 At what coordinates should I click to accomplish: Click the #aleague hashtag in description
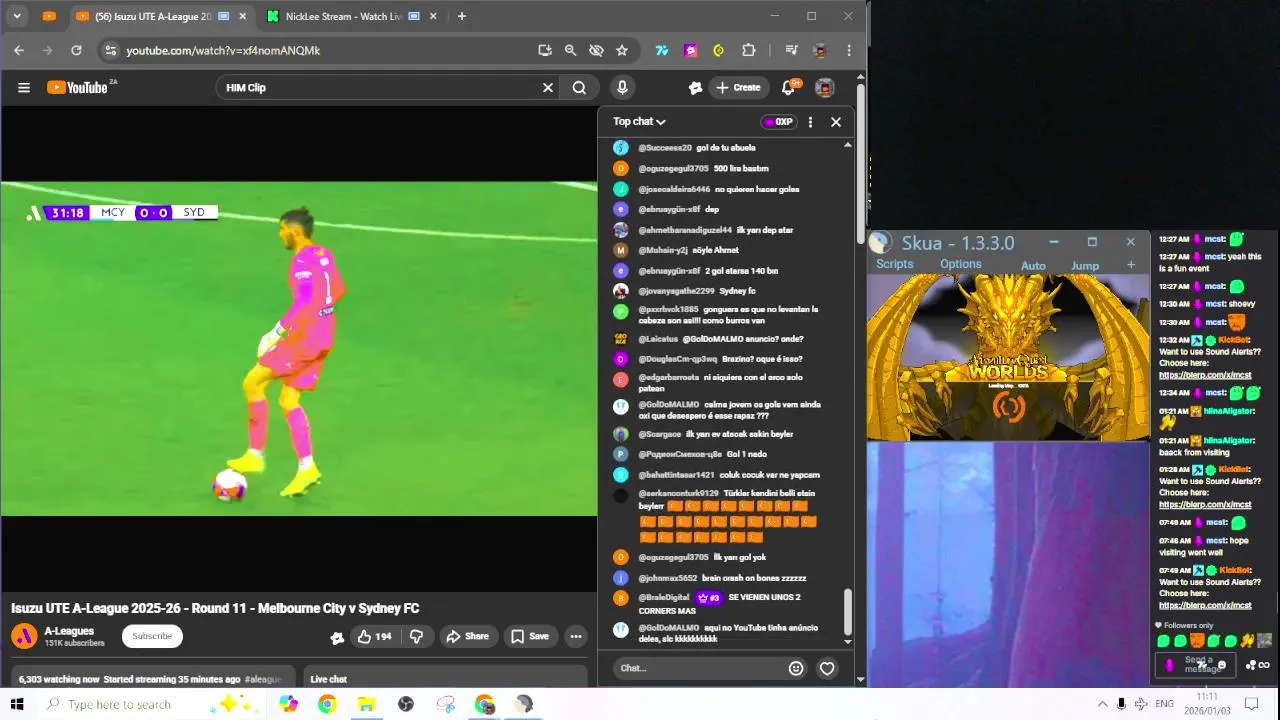tap(263, 679)
